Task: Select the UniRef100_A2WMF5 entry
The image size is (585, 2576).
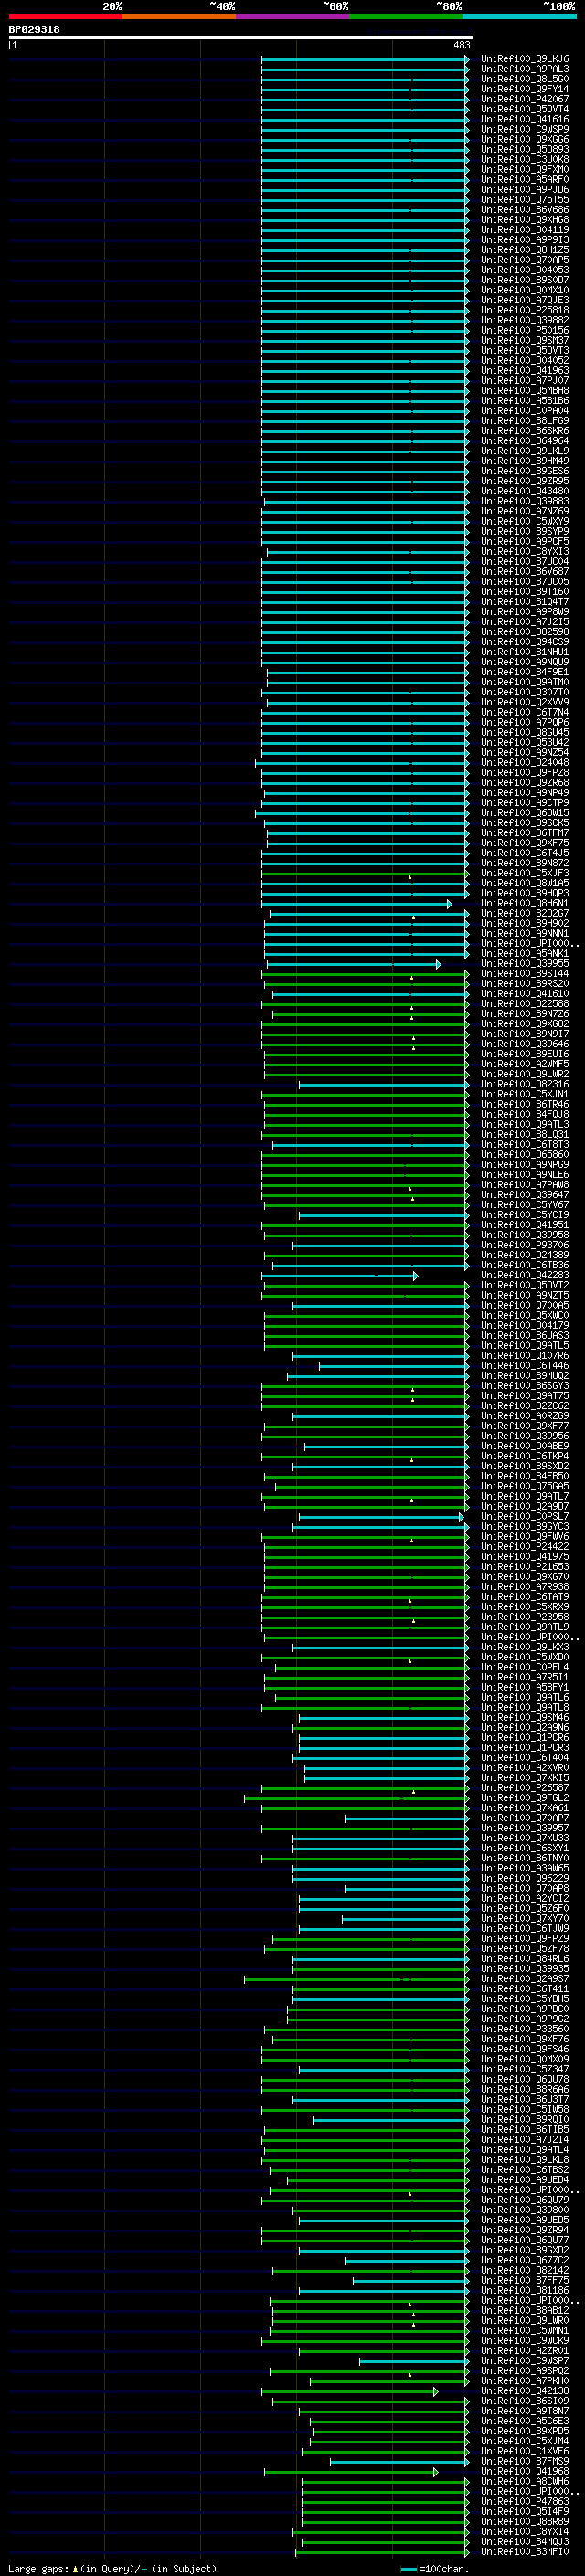Action: (x=524, y=1064)
